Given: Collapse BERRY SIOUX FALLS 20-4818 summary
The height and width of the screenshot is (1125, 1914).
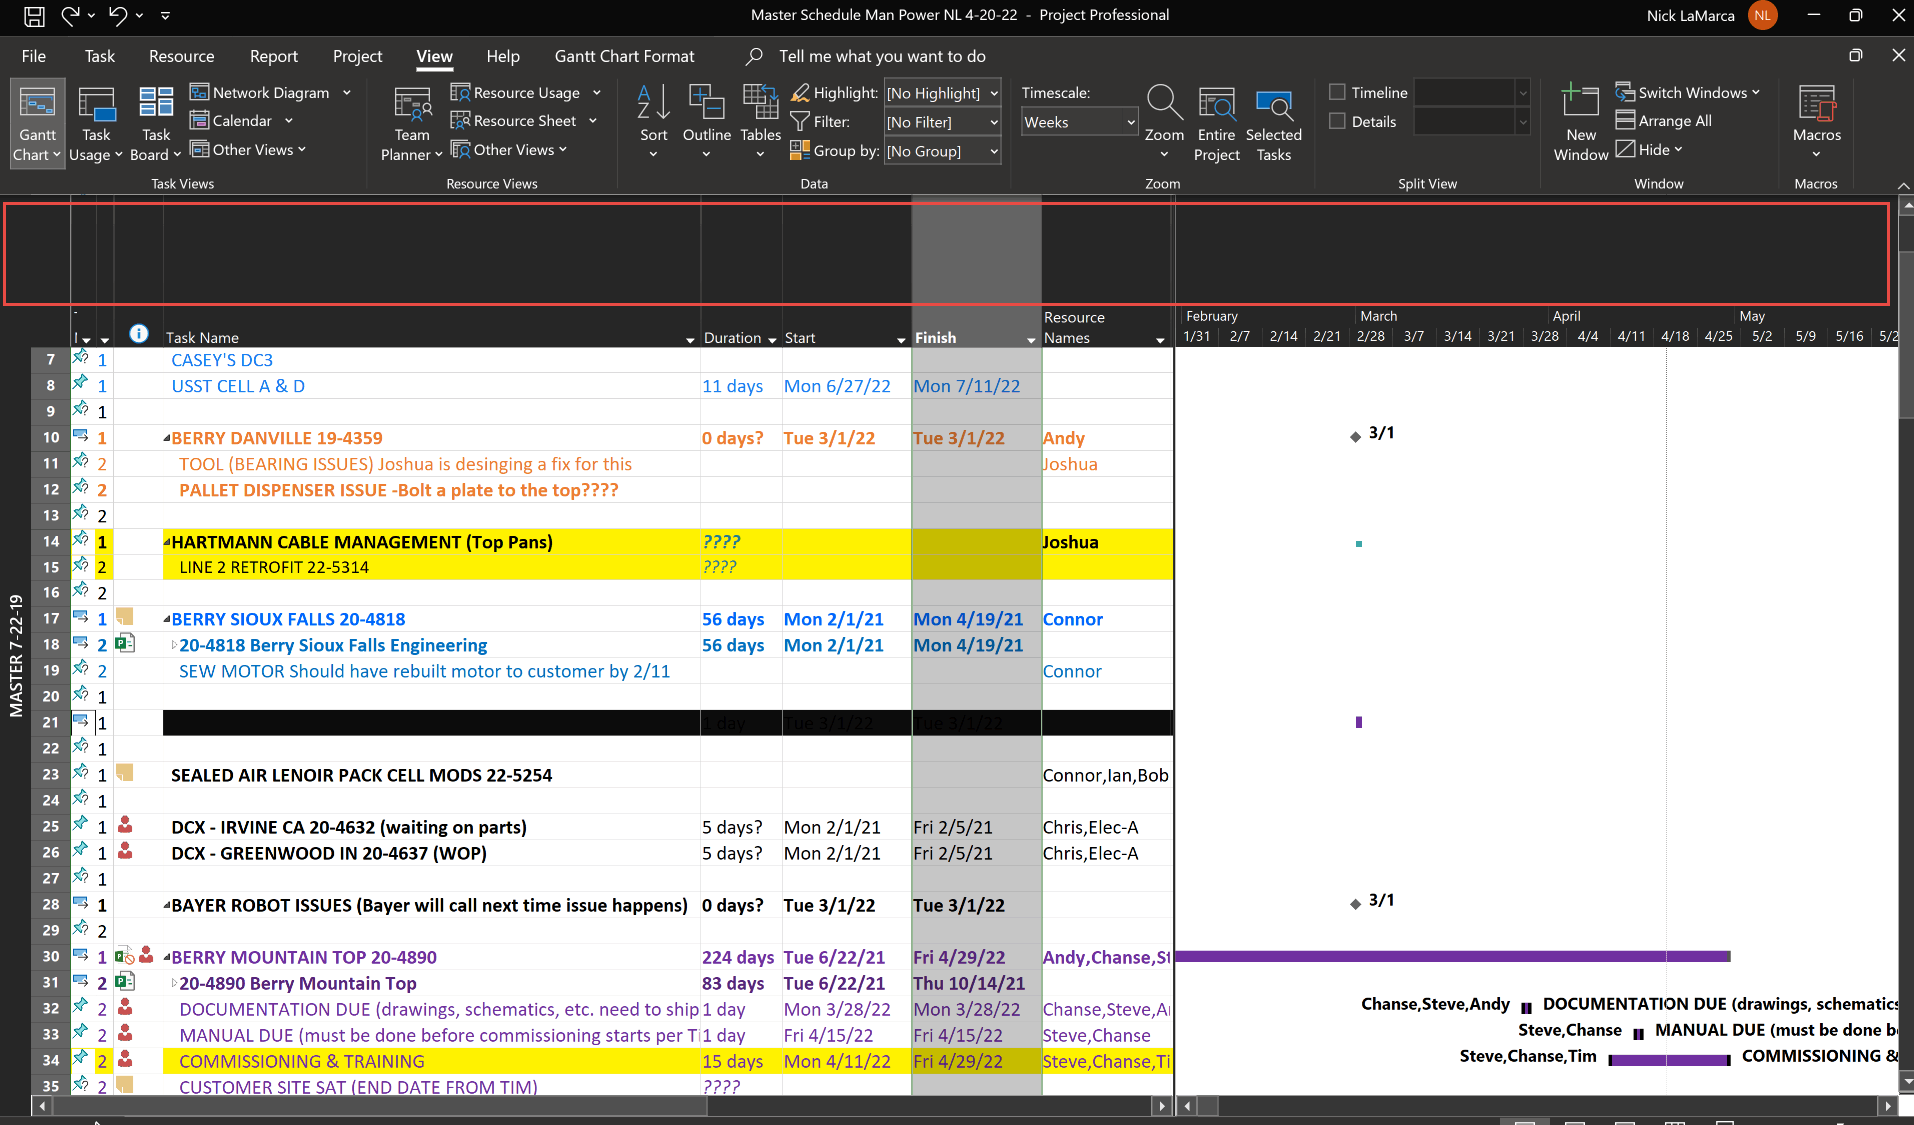Looking at the screenshot, I should point(167,620).
